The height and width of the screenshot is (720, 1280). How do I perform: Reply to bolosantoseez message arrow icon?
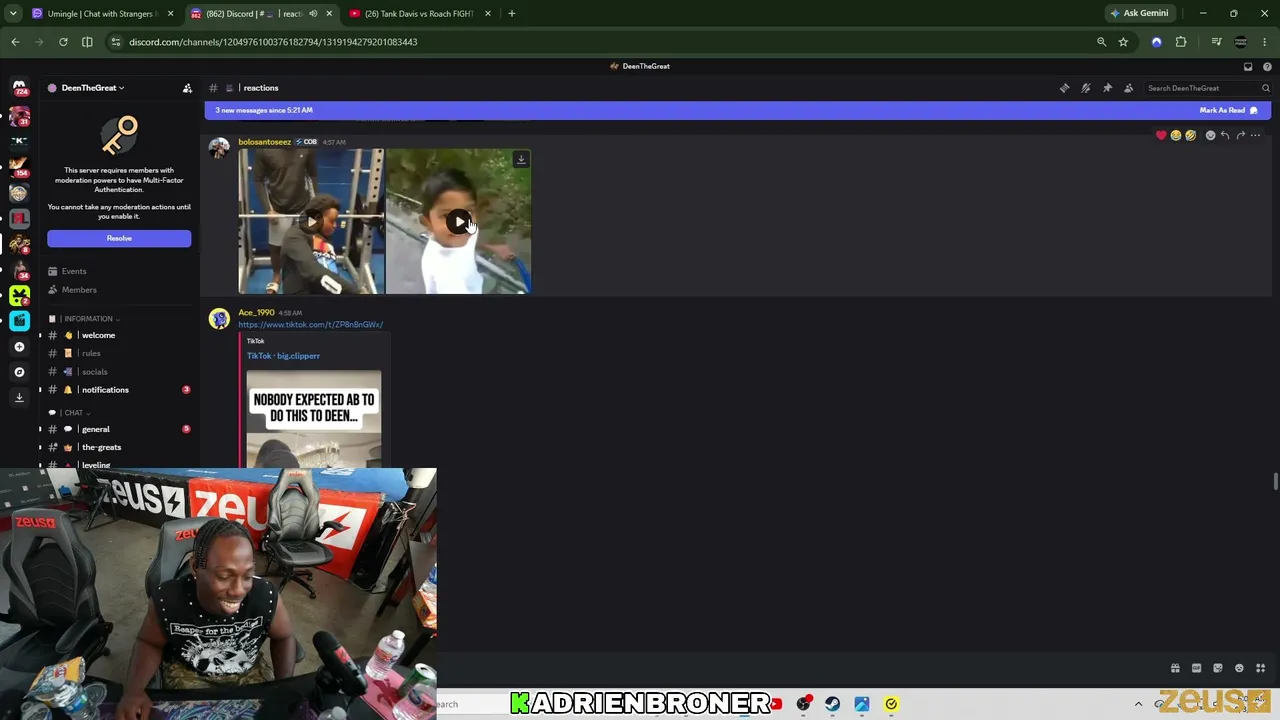[1225, 135]
